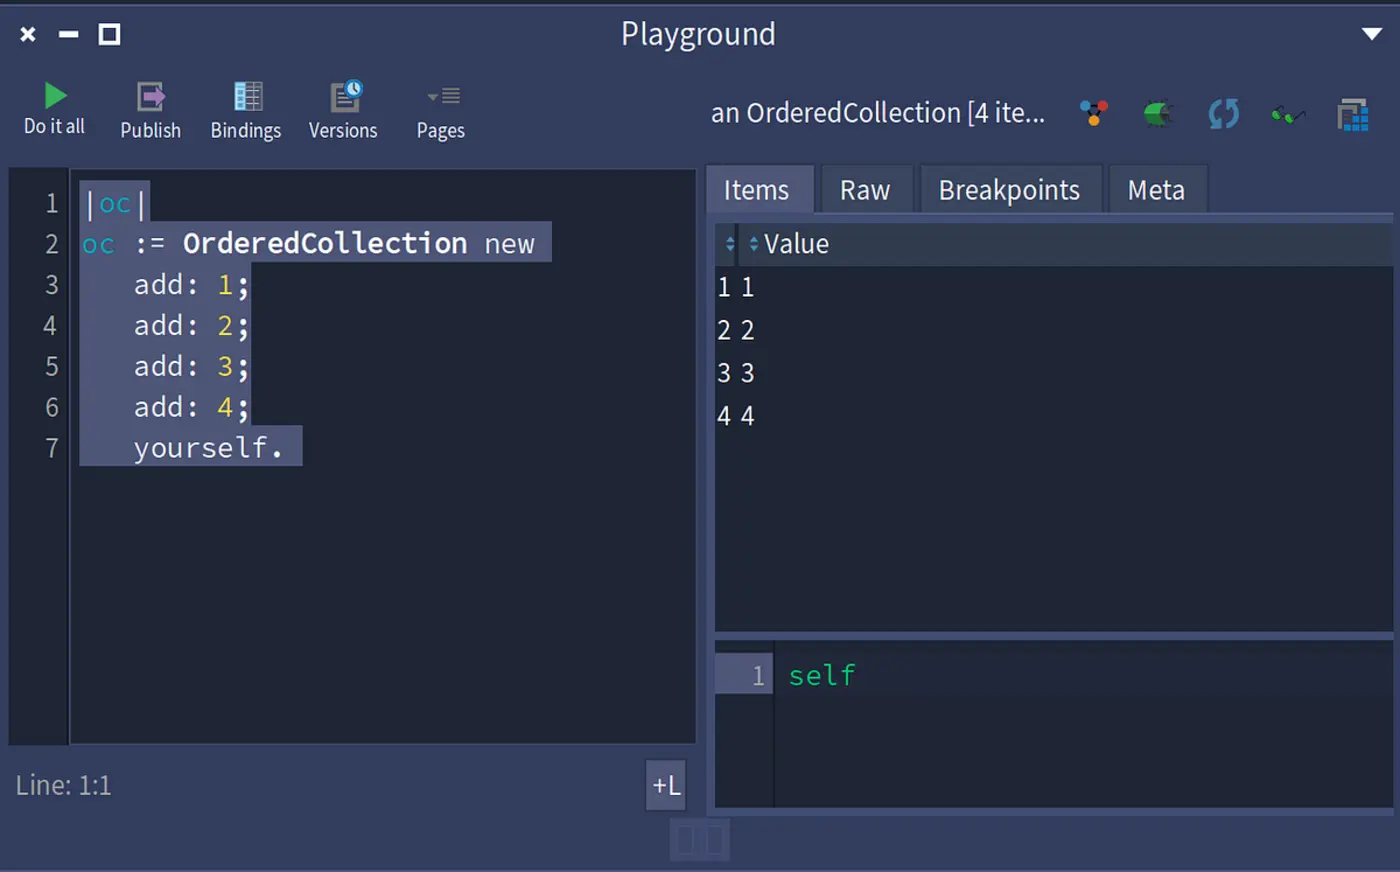1400x872 pixels.
Task: Maximize the Playground window
Action: click(109, 35)
